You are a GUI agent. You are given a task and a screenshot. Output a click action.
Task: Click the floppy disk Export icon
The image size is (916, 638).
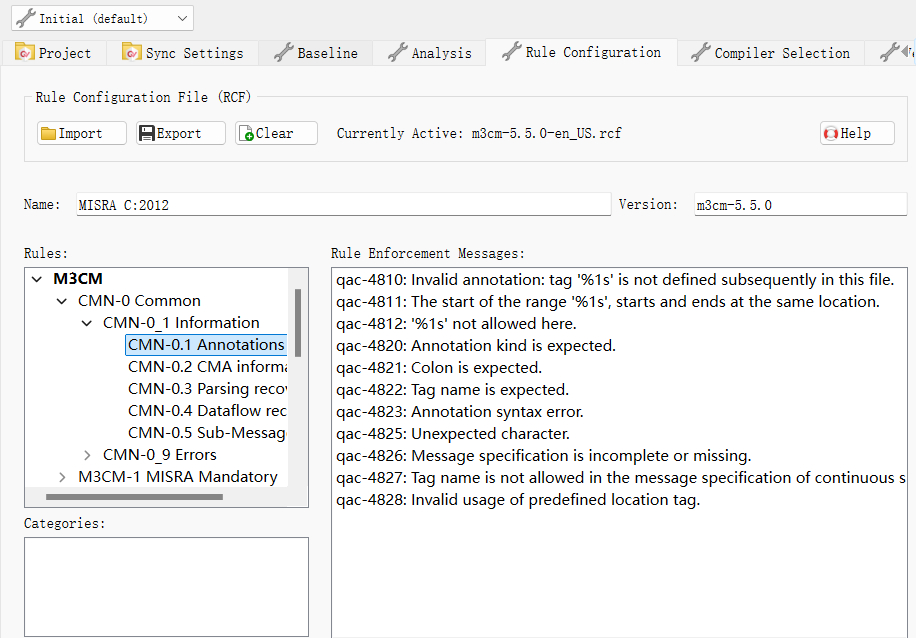(x=147, y=134)
